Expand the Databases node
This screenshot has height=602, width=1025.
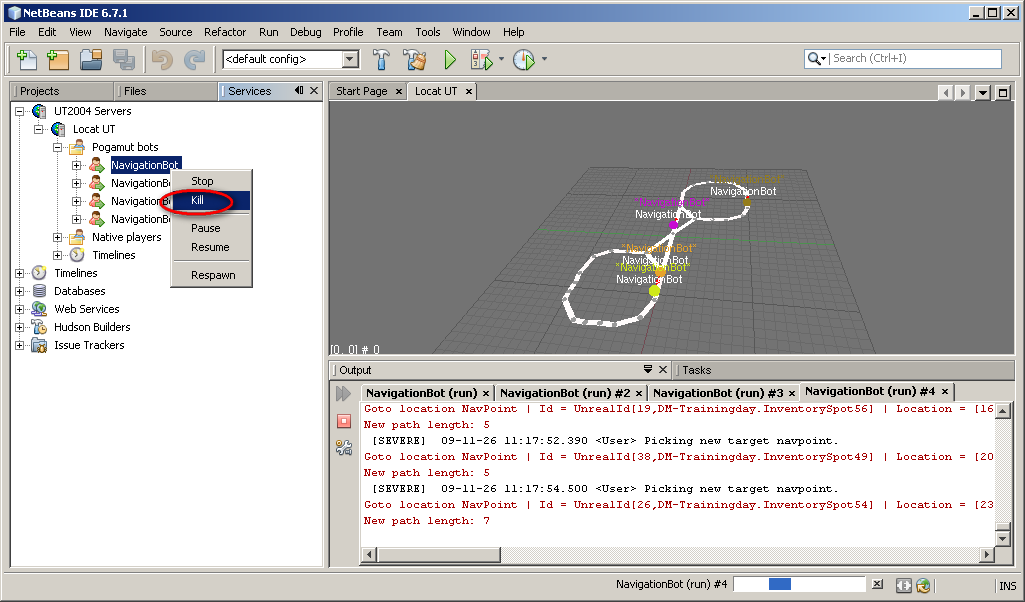pyautogui.click(x=20, y=292)
